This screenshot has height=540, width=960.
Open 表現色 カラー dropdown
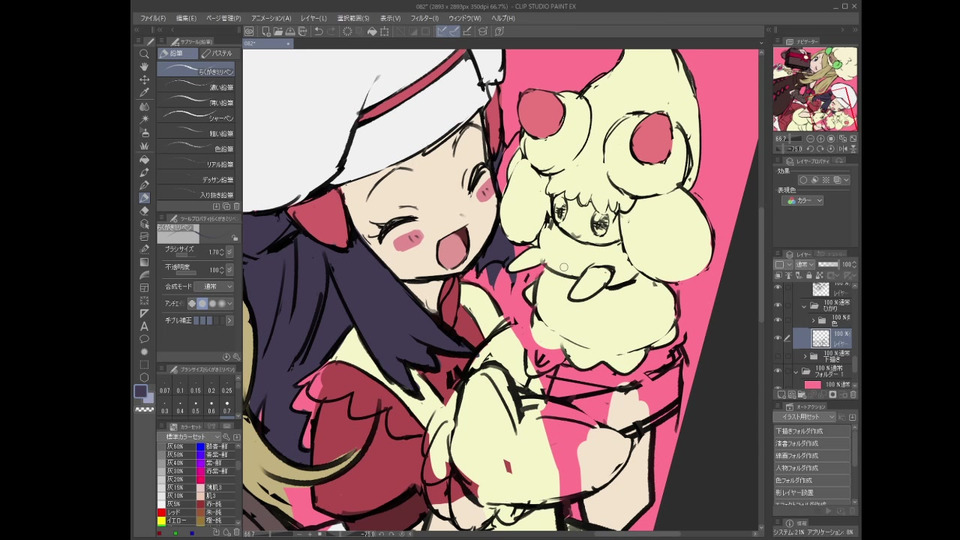click(803, 201)
